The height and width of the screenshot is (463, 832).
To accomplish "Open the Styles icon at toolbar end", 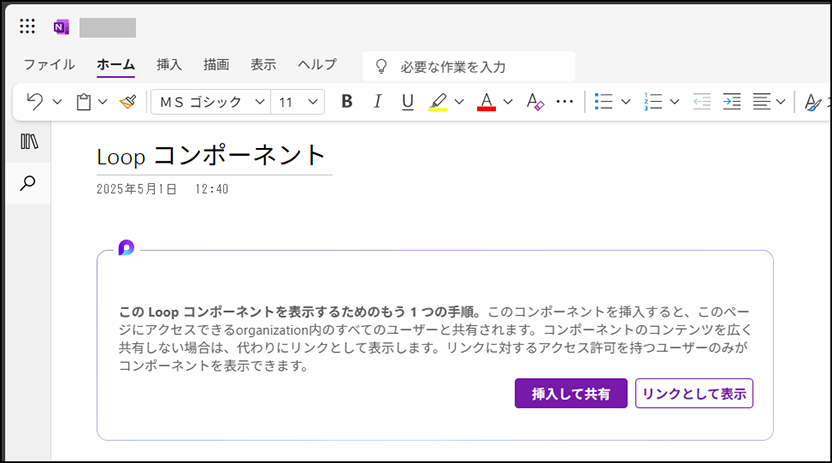I will [x=812, y=101].
